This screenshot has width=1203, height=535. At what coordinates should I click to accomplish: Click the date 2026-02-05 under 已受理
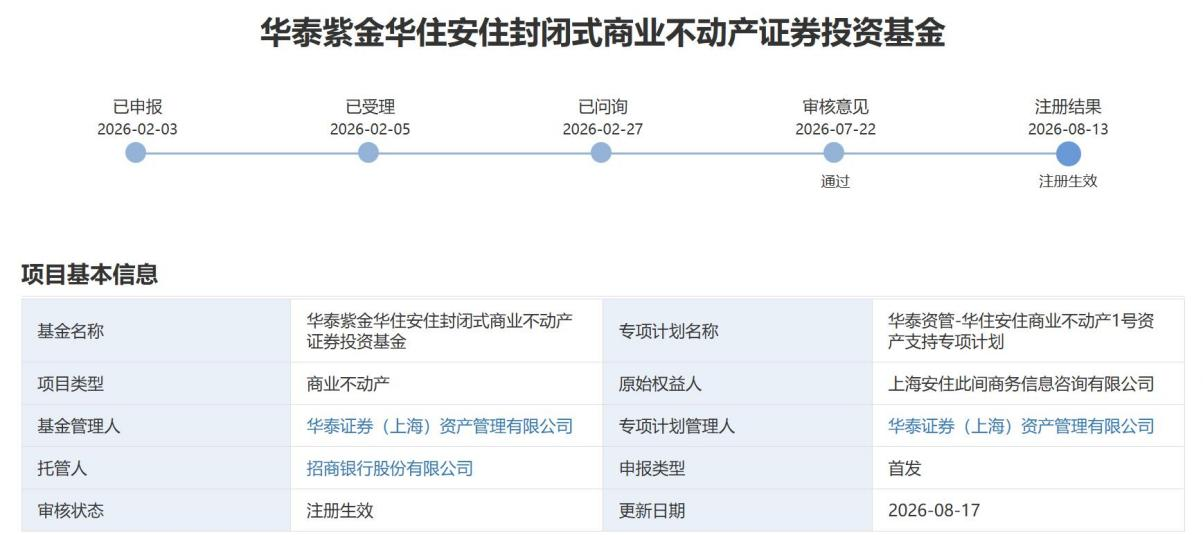click(x=369, y=129)
